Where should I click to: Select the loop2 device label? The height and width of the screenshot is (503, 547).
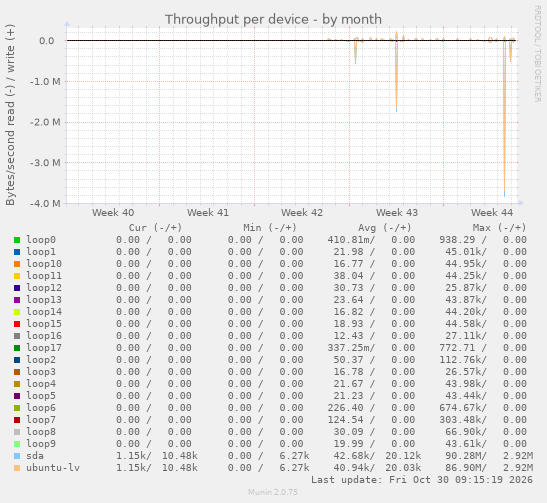pyautogui.click(x=41, y=360)
